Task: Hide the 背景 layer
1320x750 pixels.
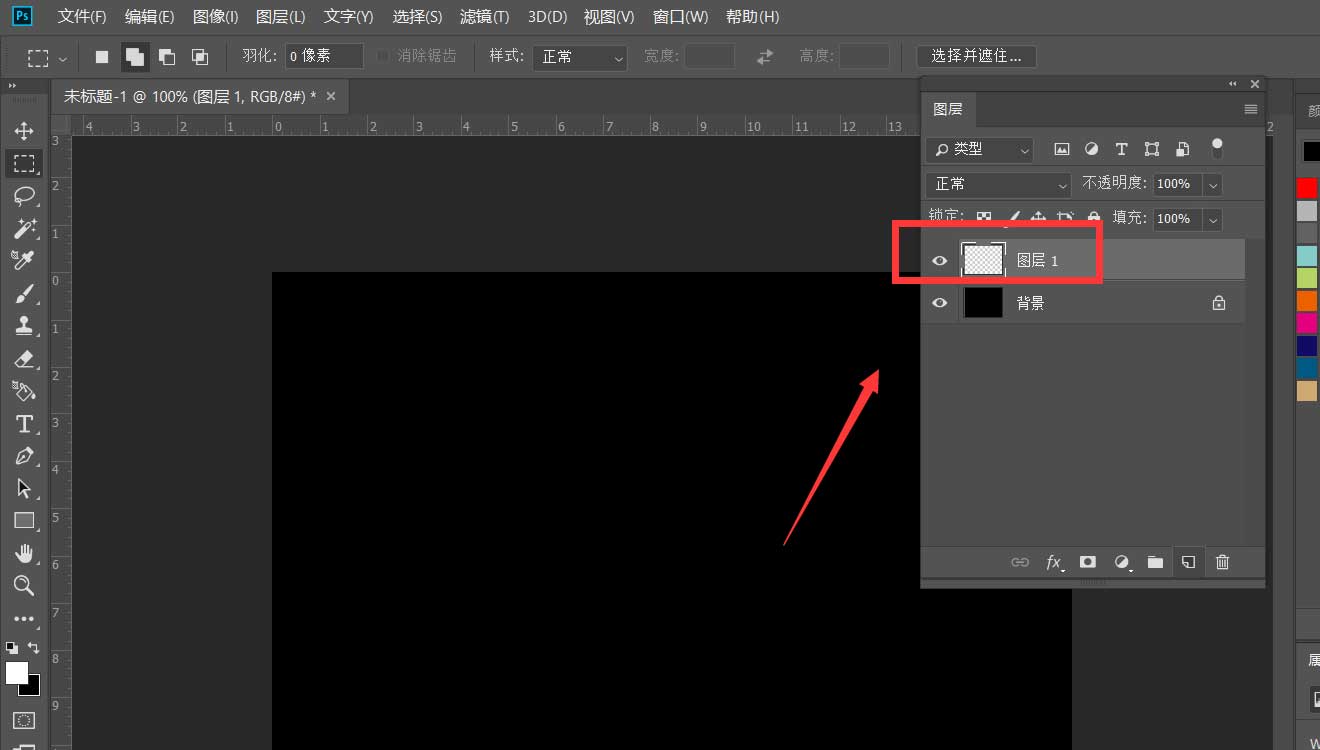Action: pyautogui.click(x=939, y=302)
